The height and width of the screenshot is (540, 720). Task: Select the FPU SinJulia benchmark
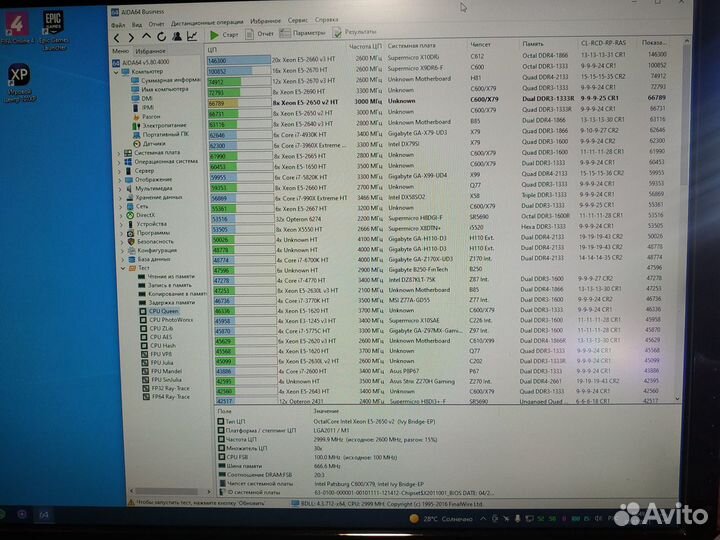pos(162,380)
